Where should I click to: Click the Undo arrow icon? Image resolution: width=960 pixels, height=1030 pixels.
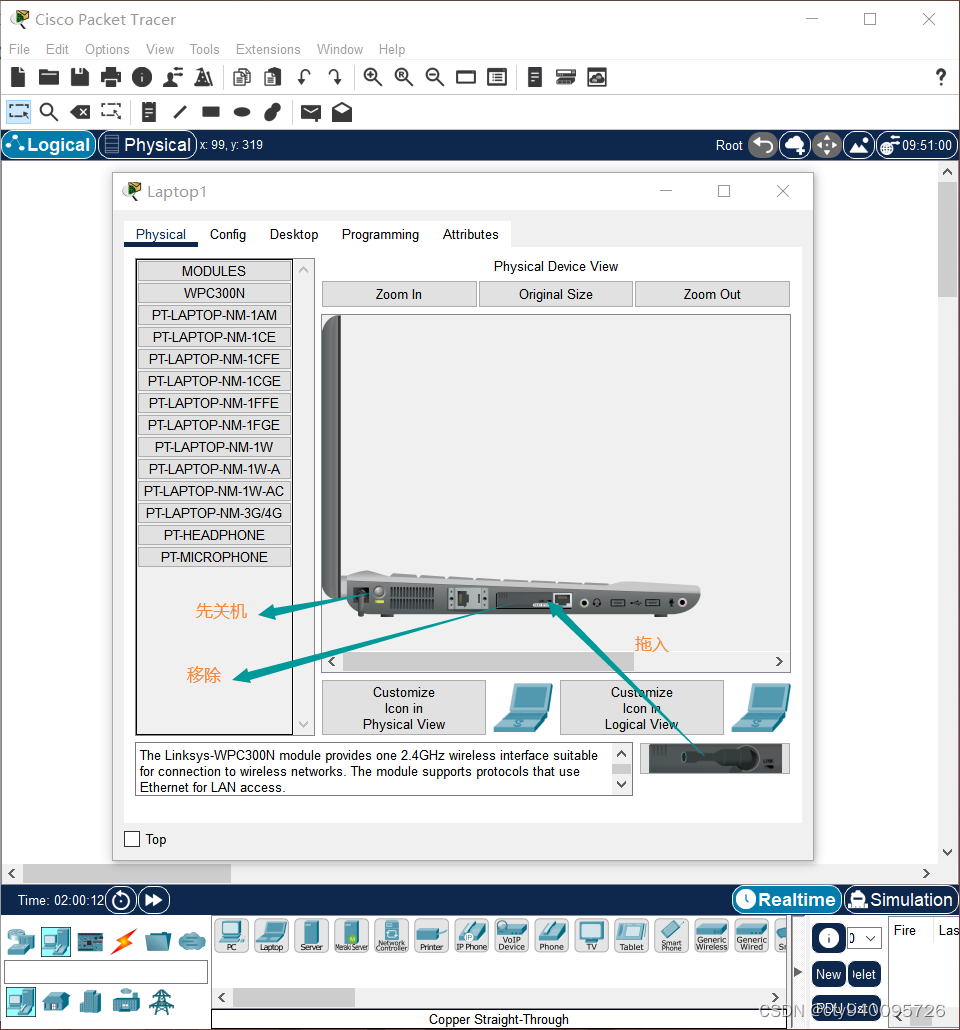pos(304,78)
